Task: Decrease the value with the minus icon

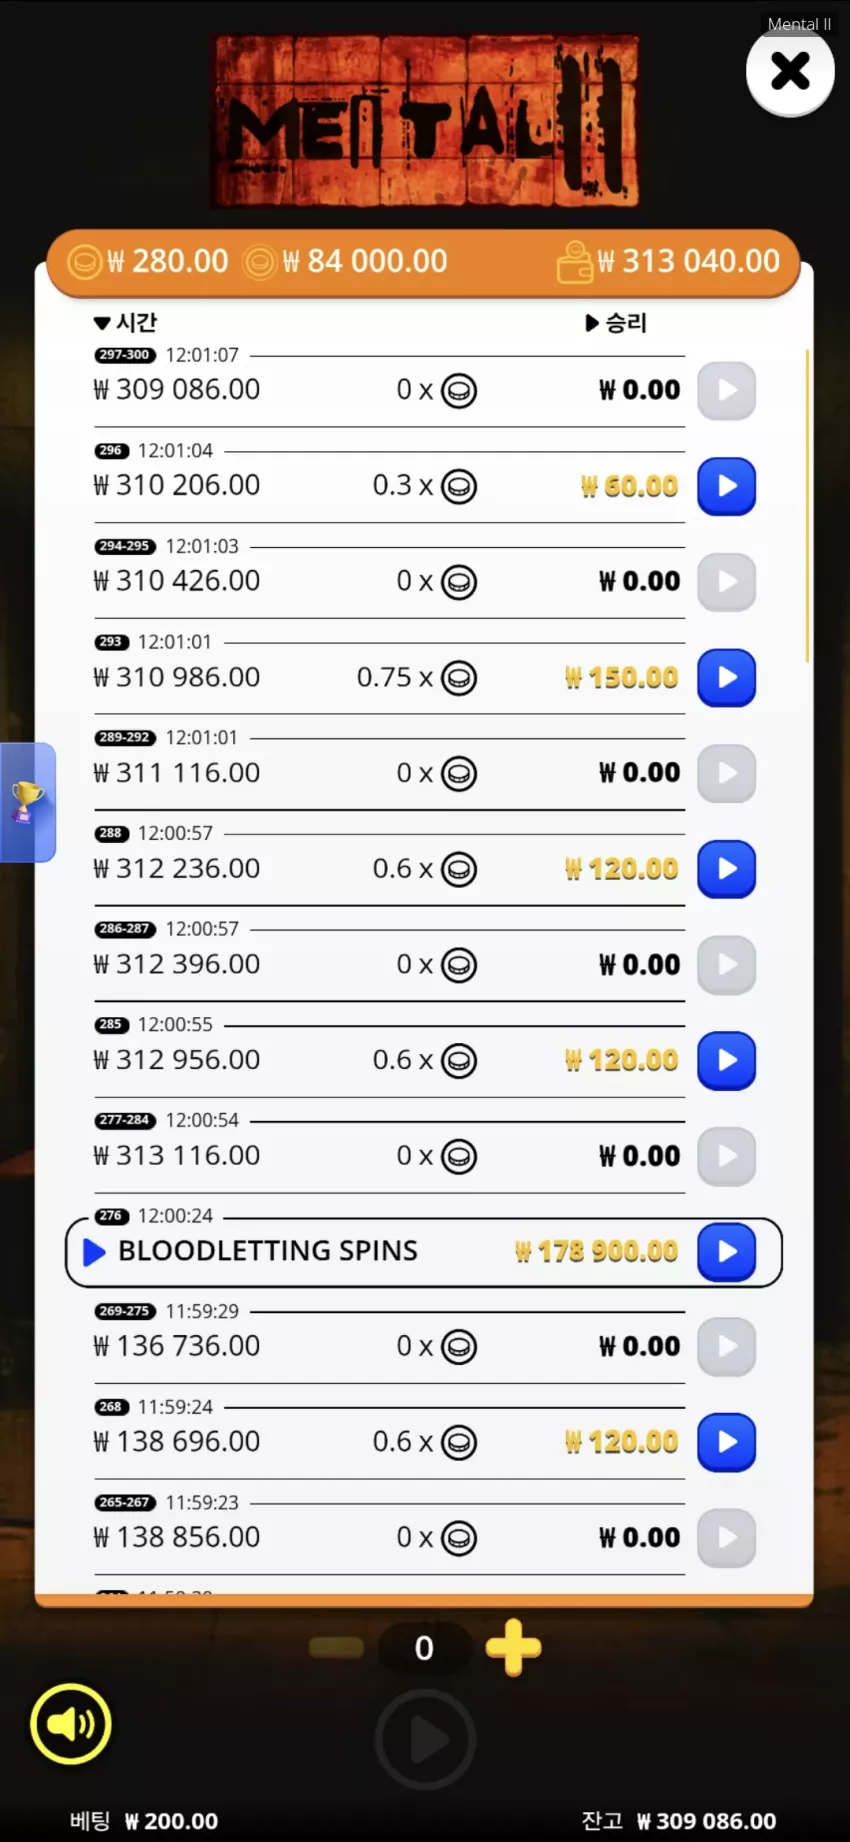Action: [x=336, y=1647]
